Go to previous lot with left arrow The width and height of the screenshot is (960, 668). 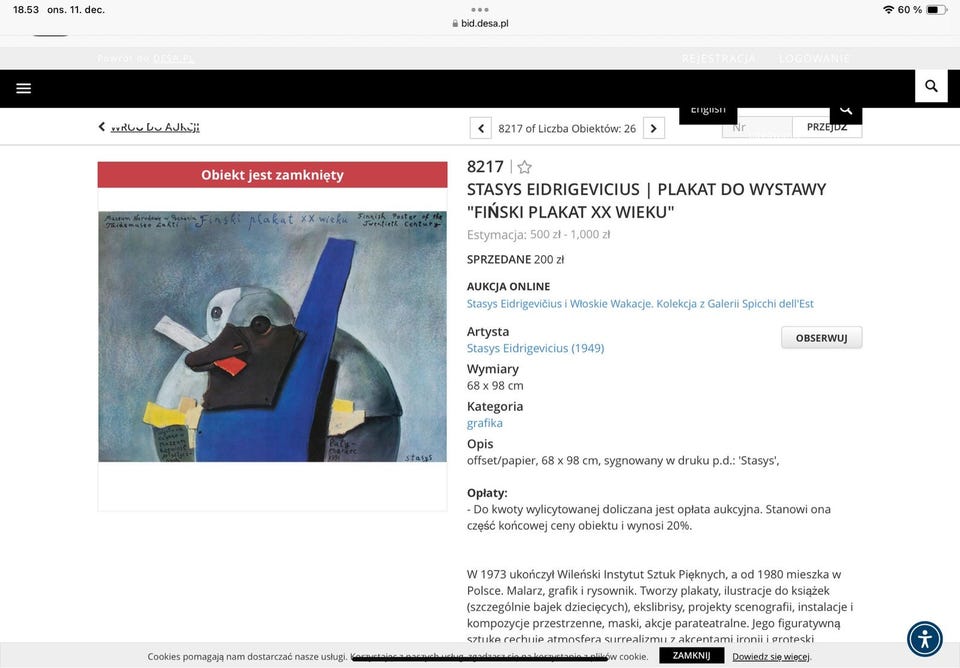coord(481,129)
